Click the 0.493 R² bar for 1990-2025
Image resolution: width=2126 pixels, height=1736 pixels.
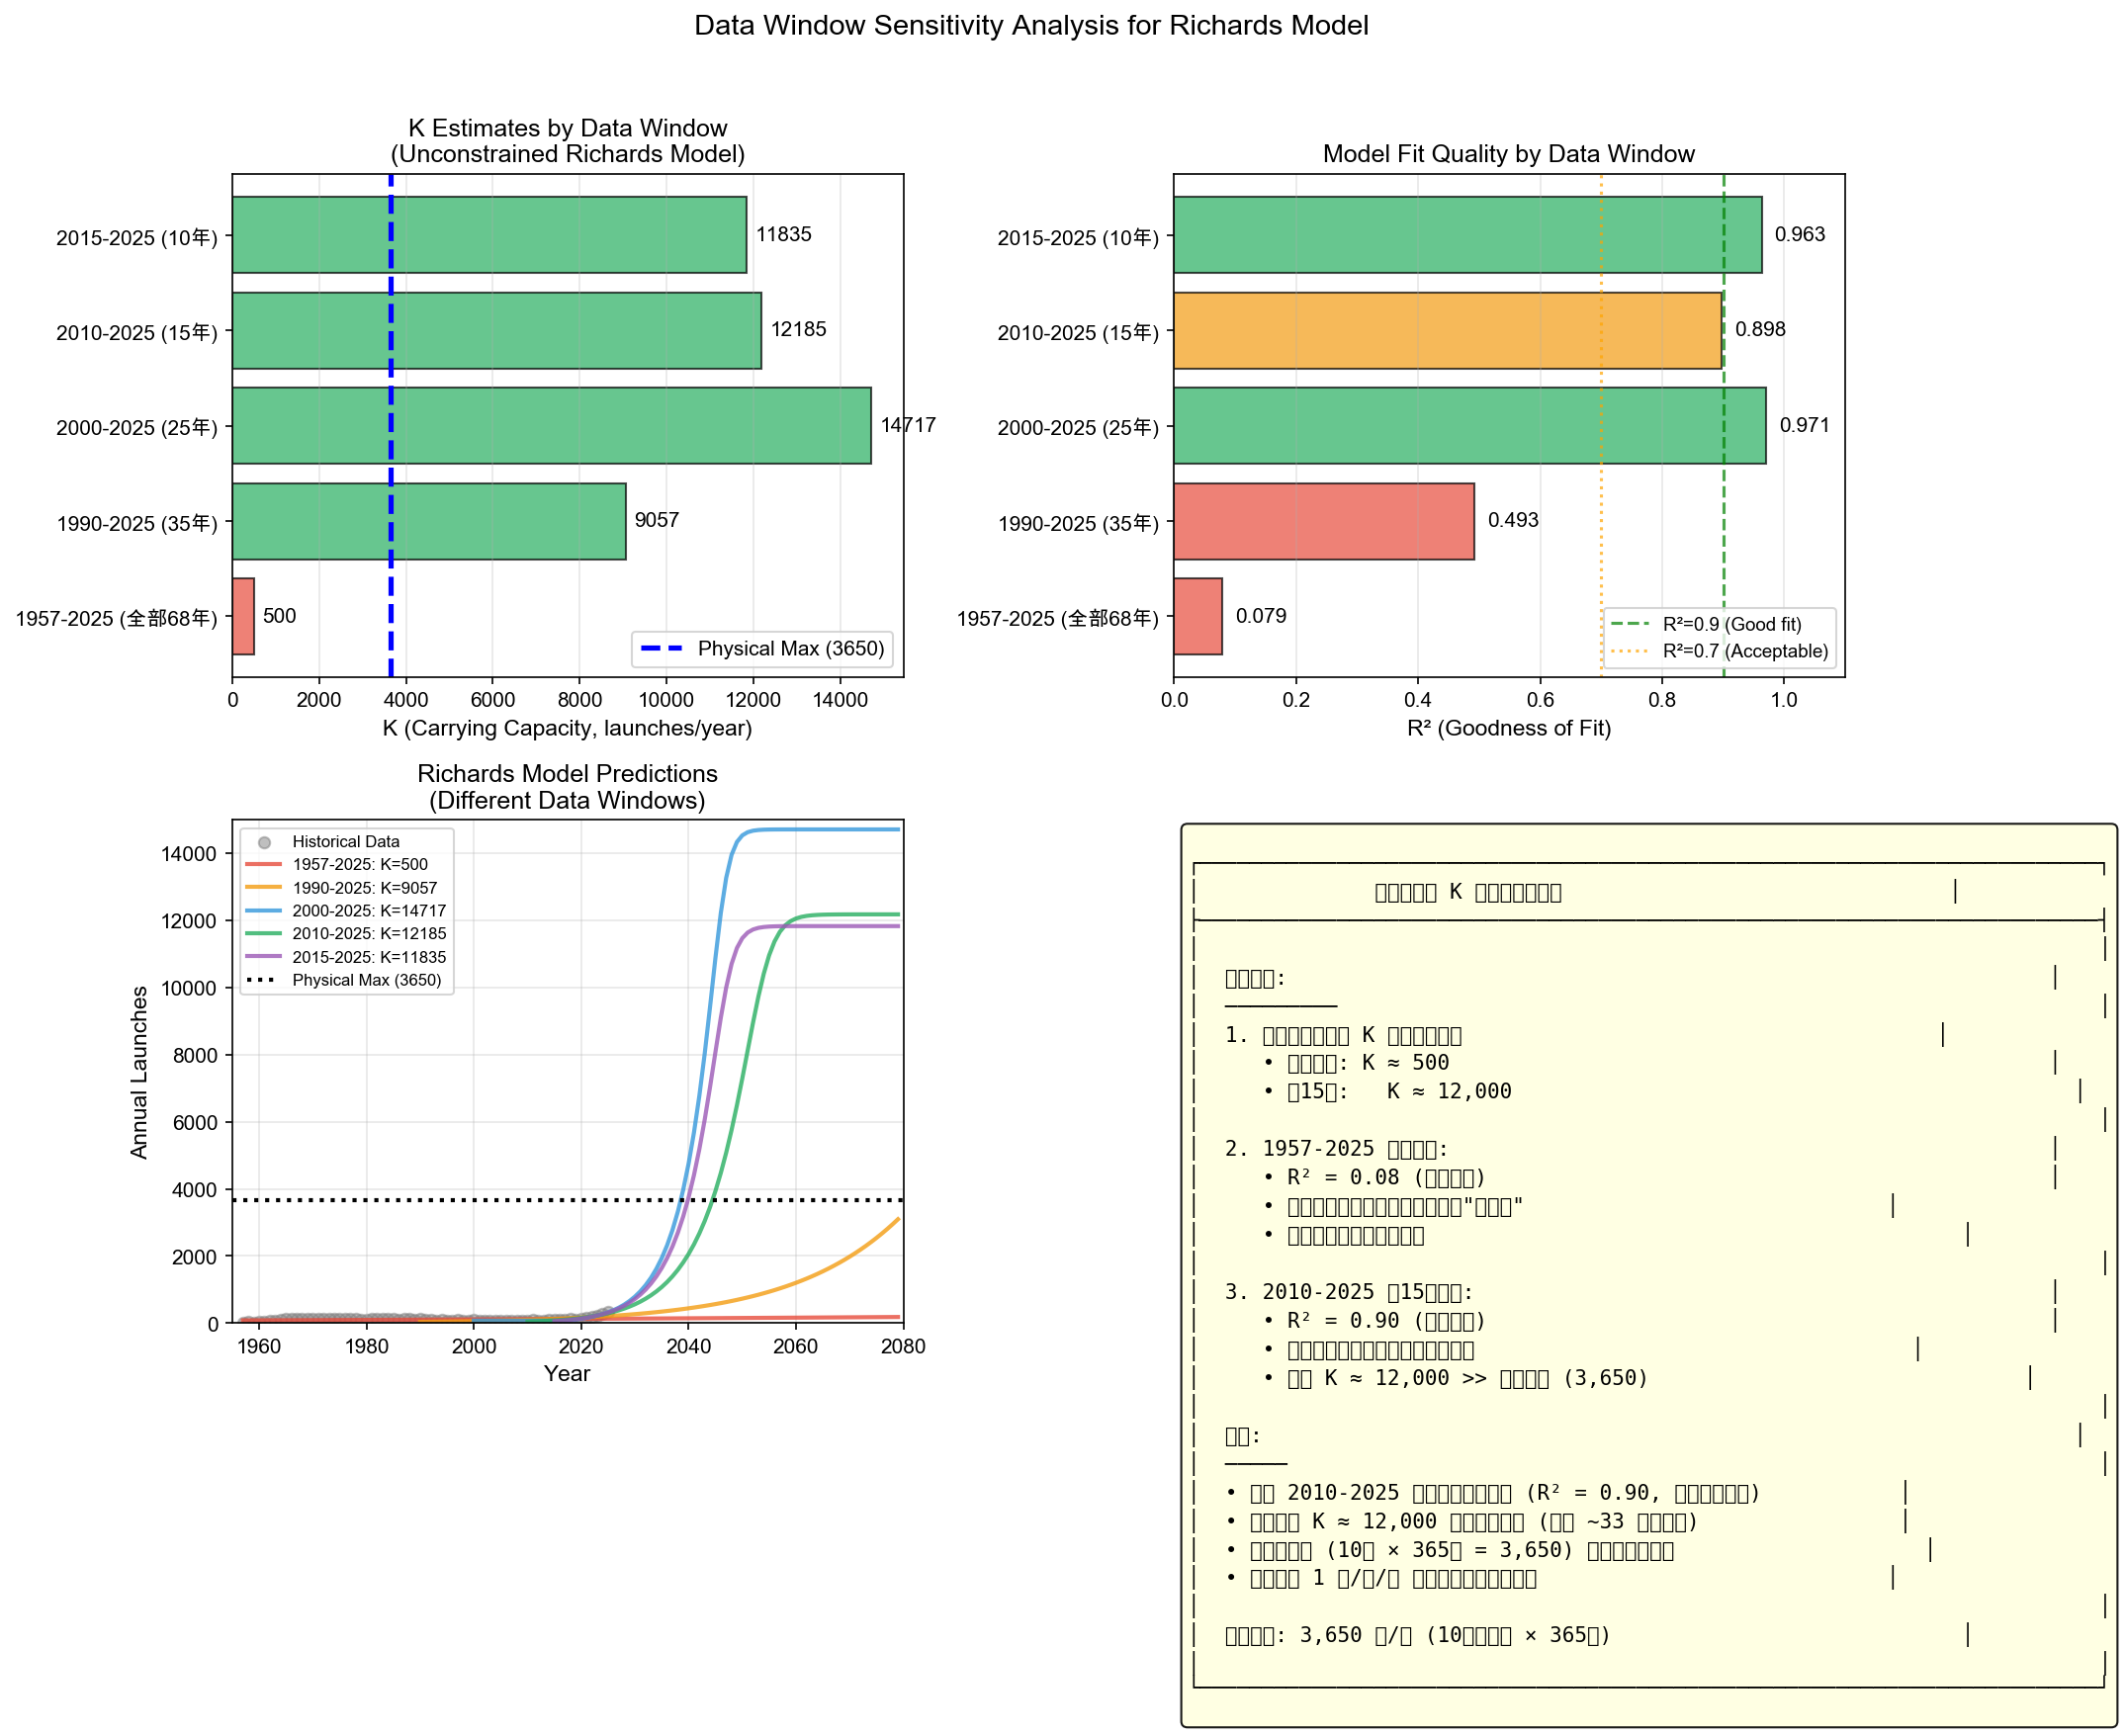(x=1323, y=522)
